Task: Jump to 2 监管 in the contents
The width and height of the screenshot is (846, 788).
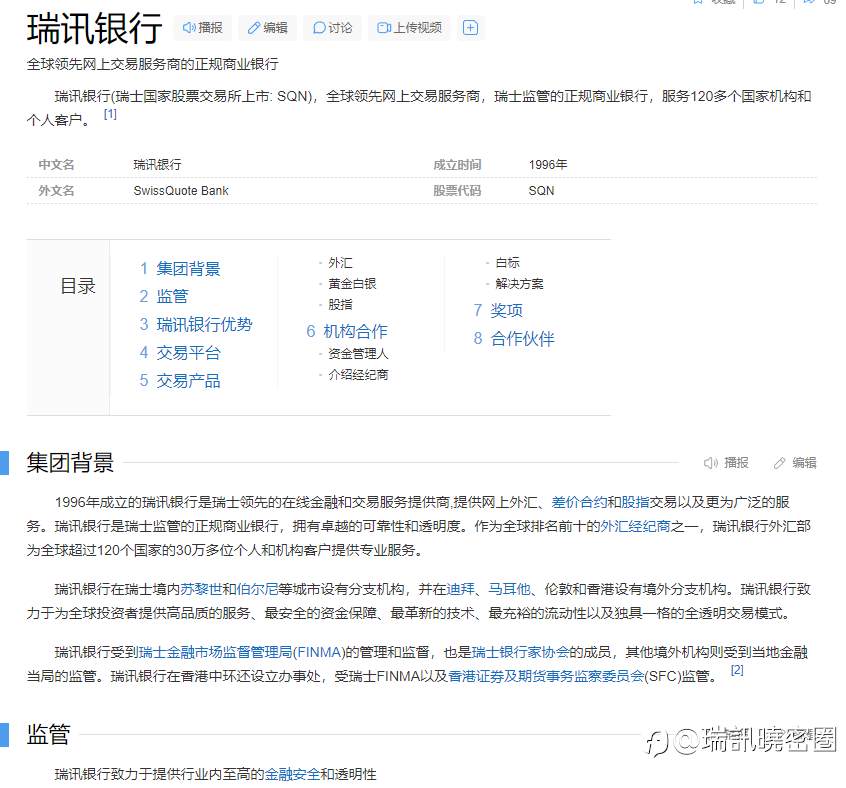Action: tap(163, 296)
